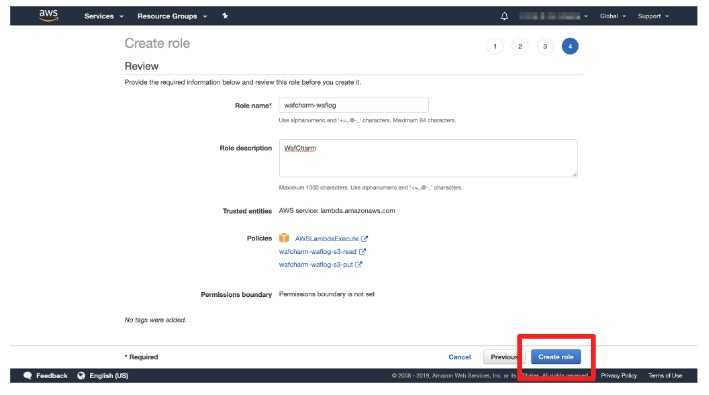The width and height of the screenshot is (709, 395).
Task: Open the wafcharm-waflog-s3-put policy link
Action: pyautogui.click(x=316, y=264)
